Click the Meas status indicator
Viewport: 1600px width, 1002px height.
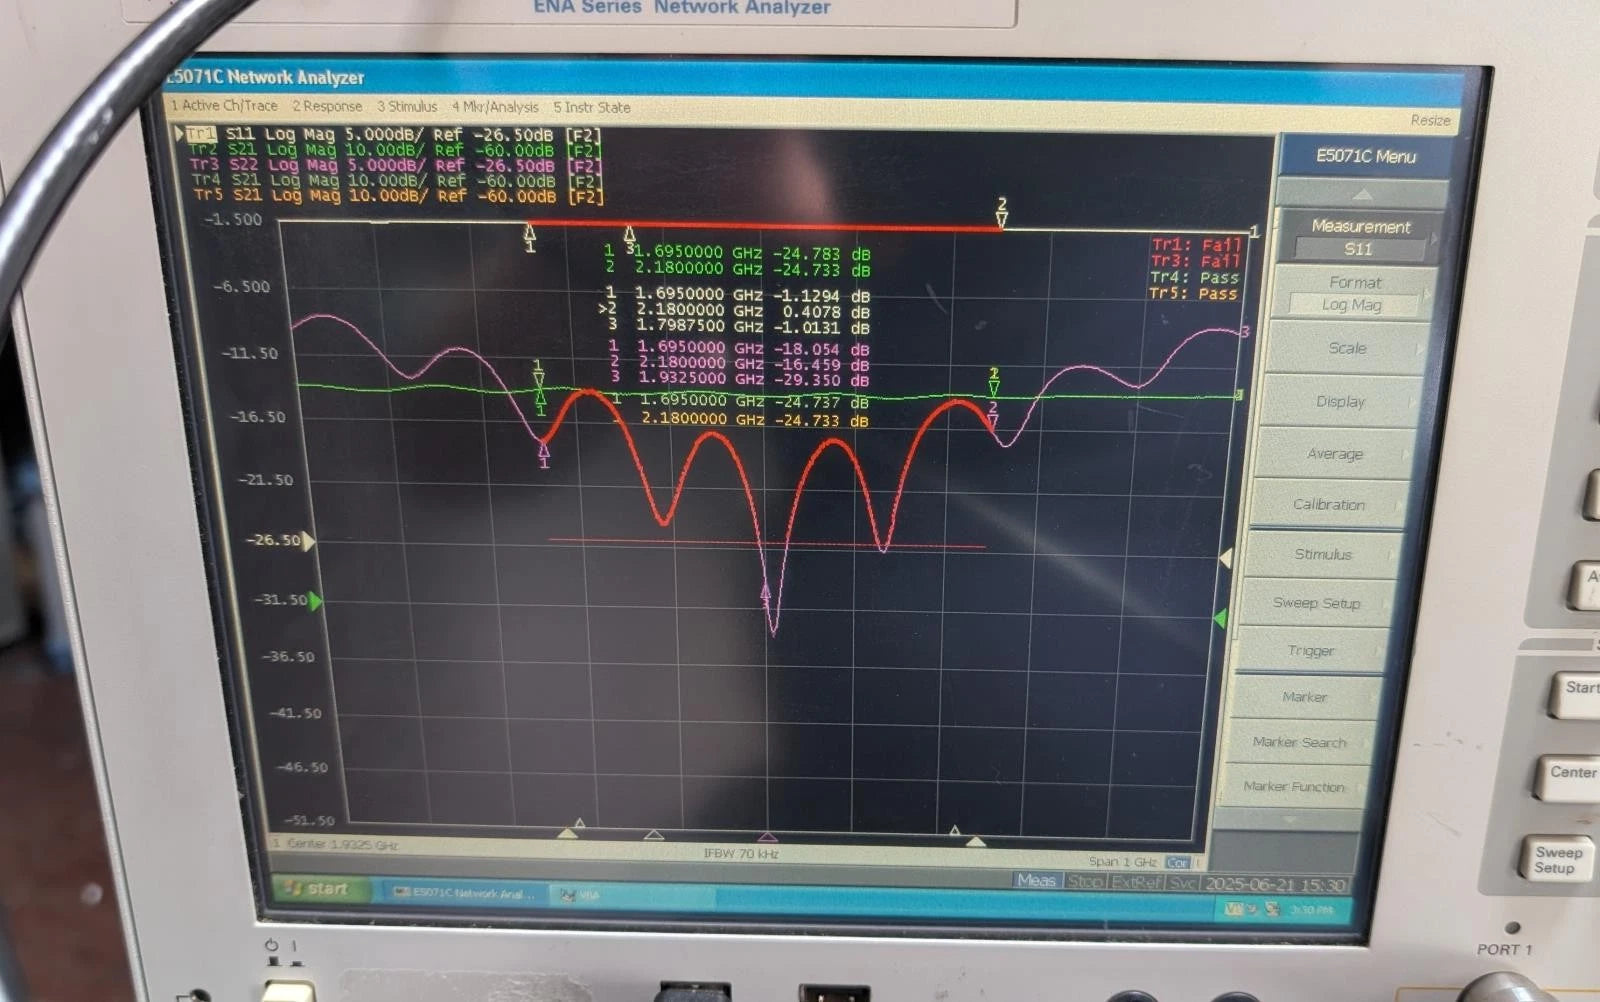pyautogui.click(x=1036, y=880)
